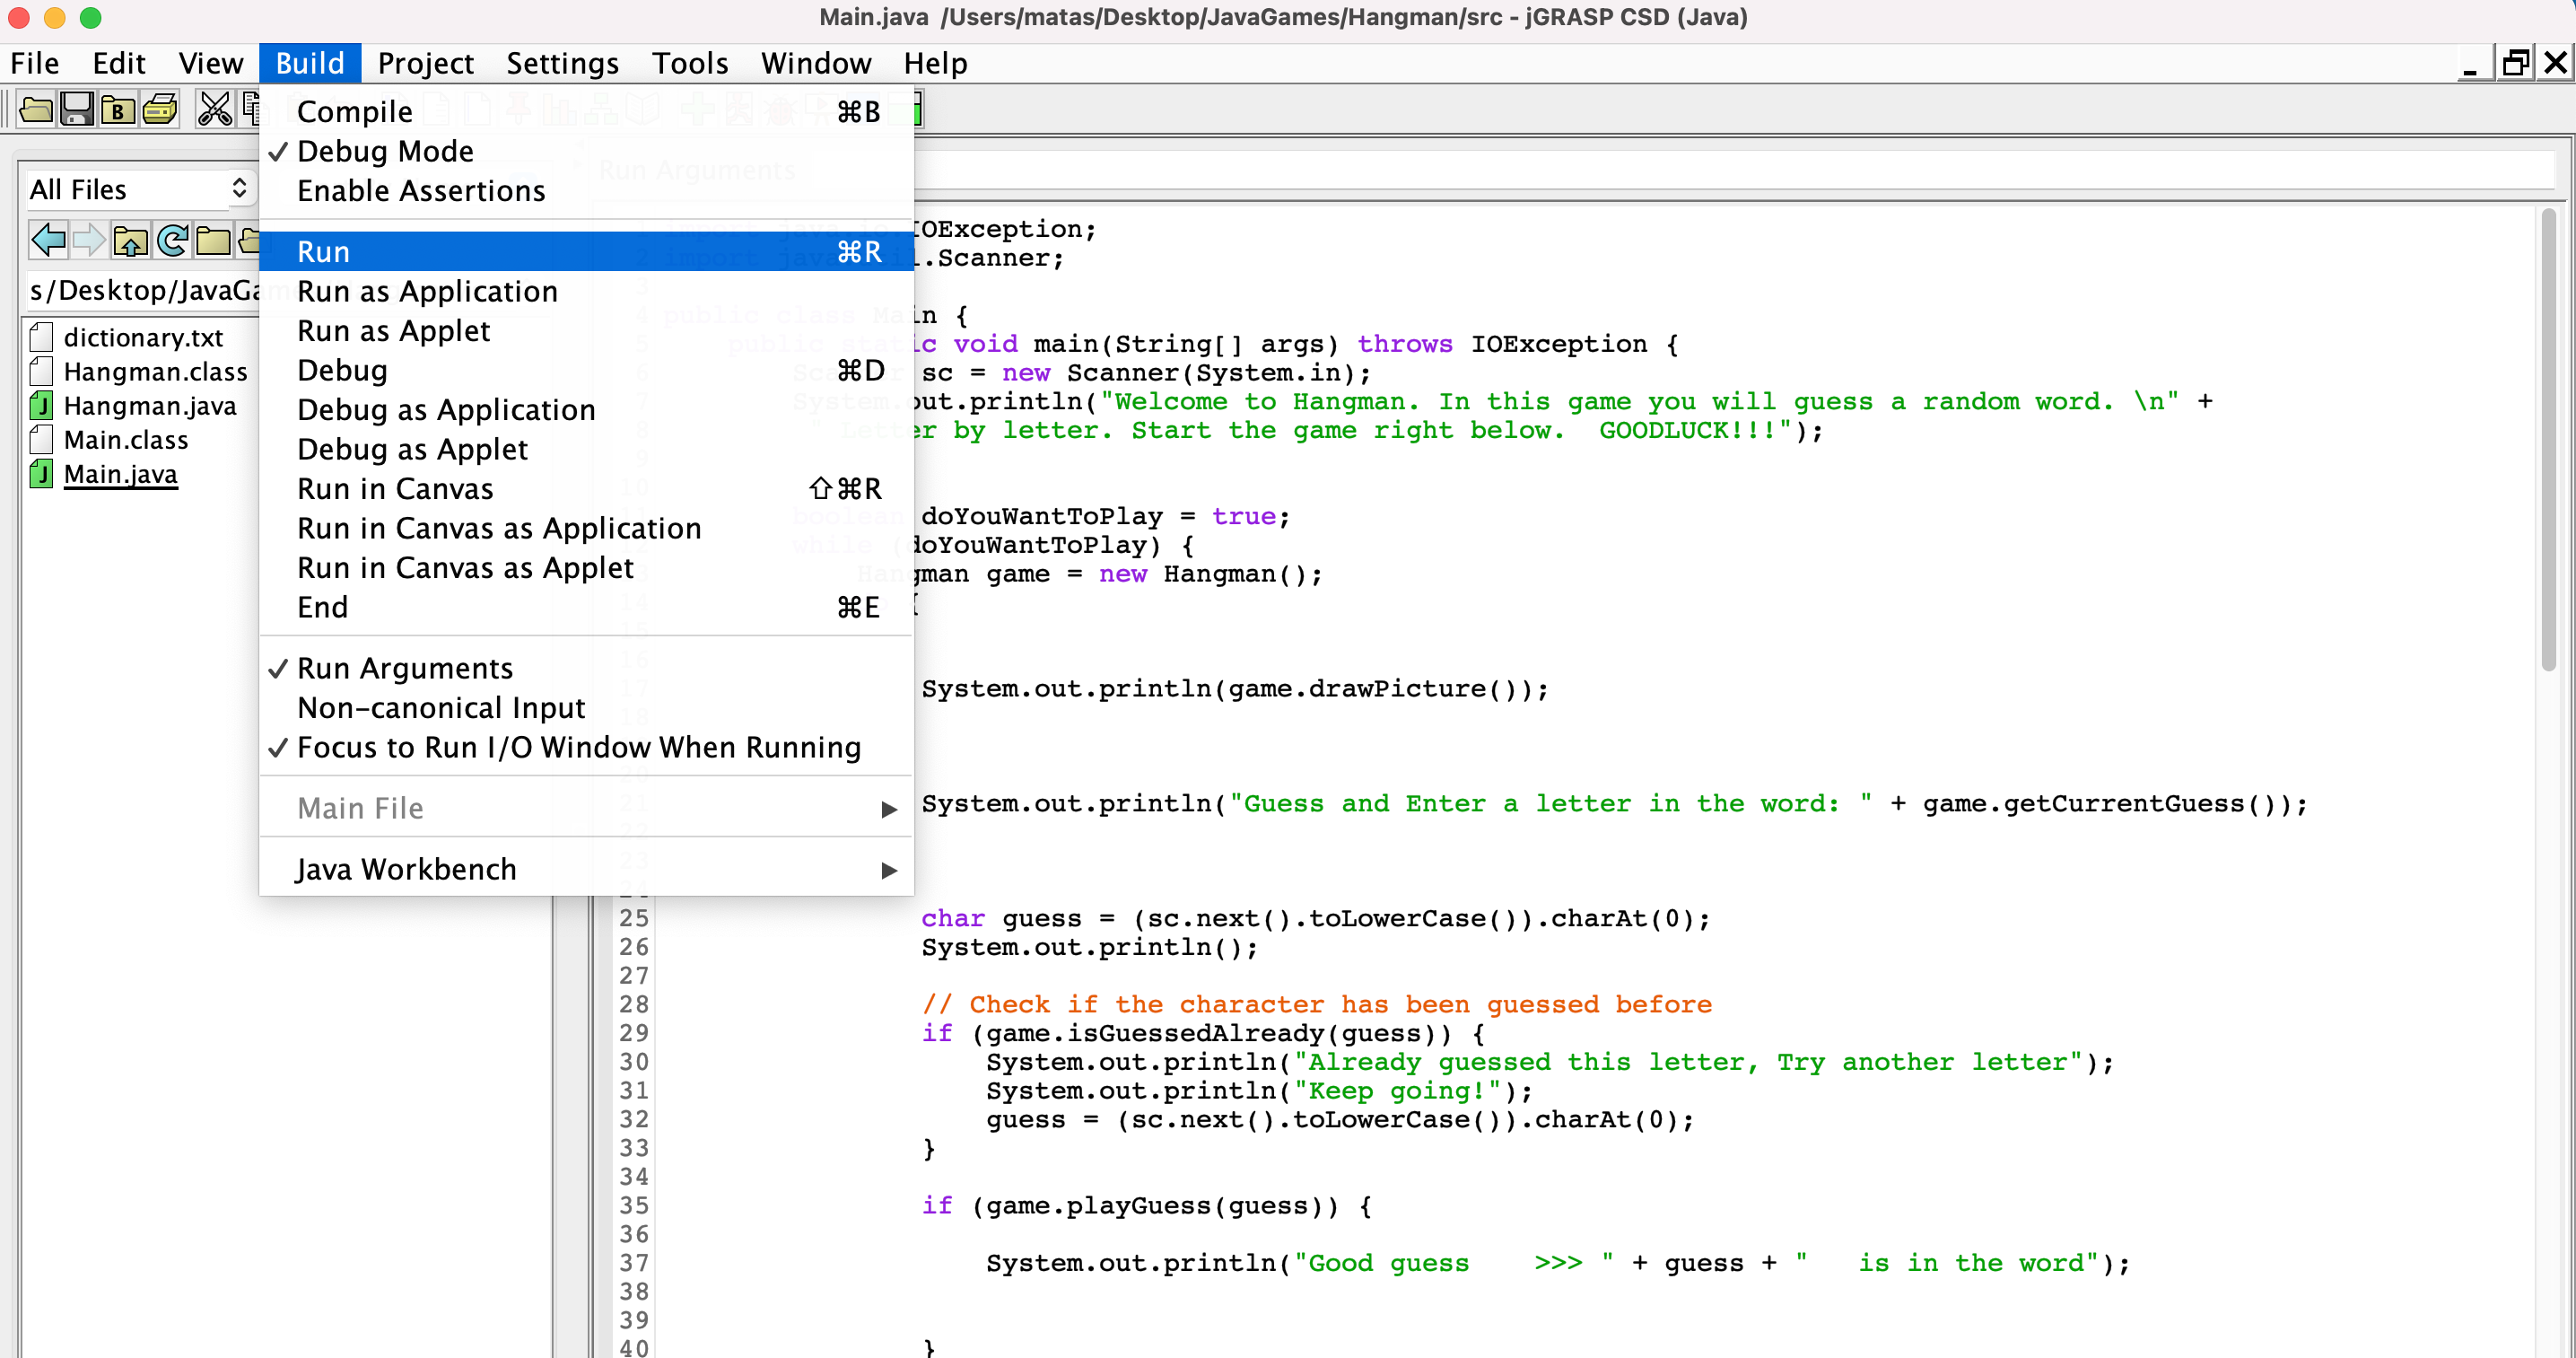Select Debug as Application
Viewport: 2576px width, 1358px height.
point(586,409)
